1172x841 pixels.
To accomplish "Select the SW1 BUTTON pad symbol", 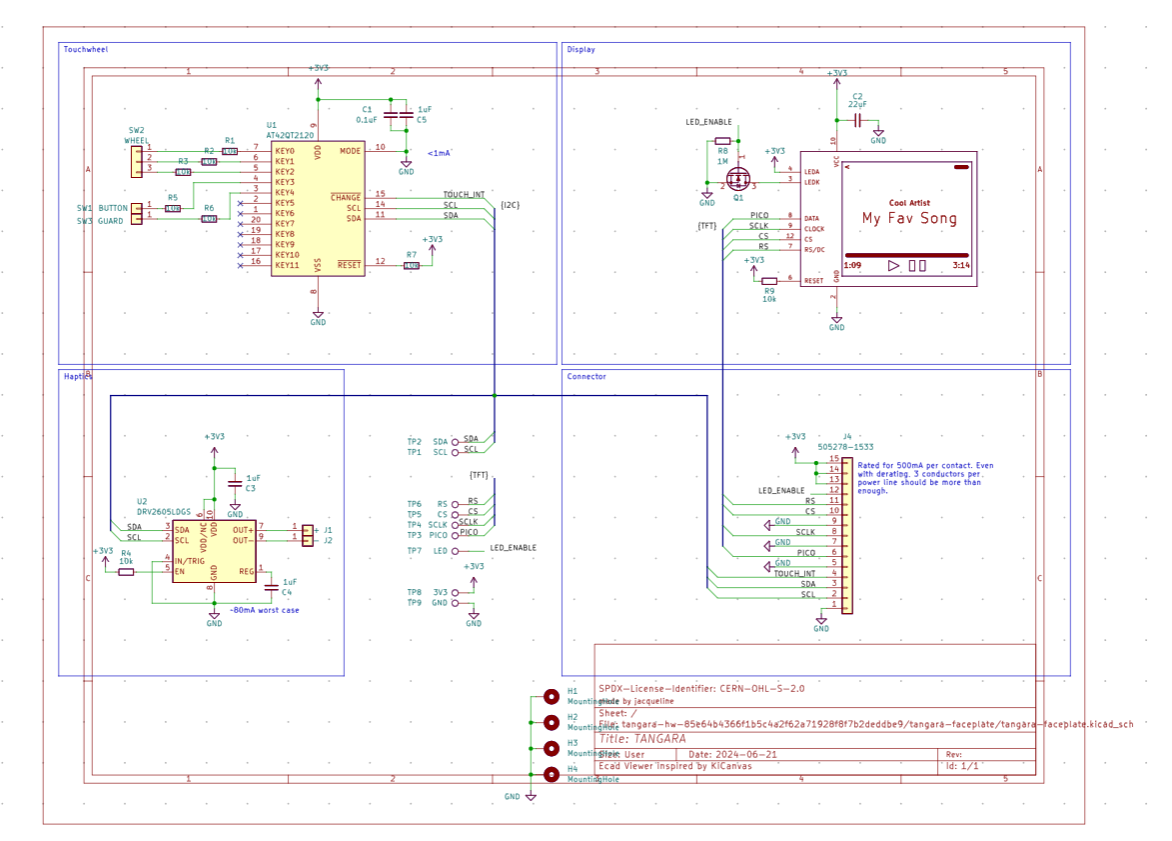I will click(137, 208).
